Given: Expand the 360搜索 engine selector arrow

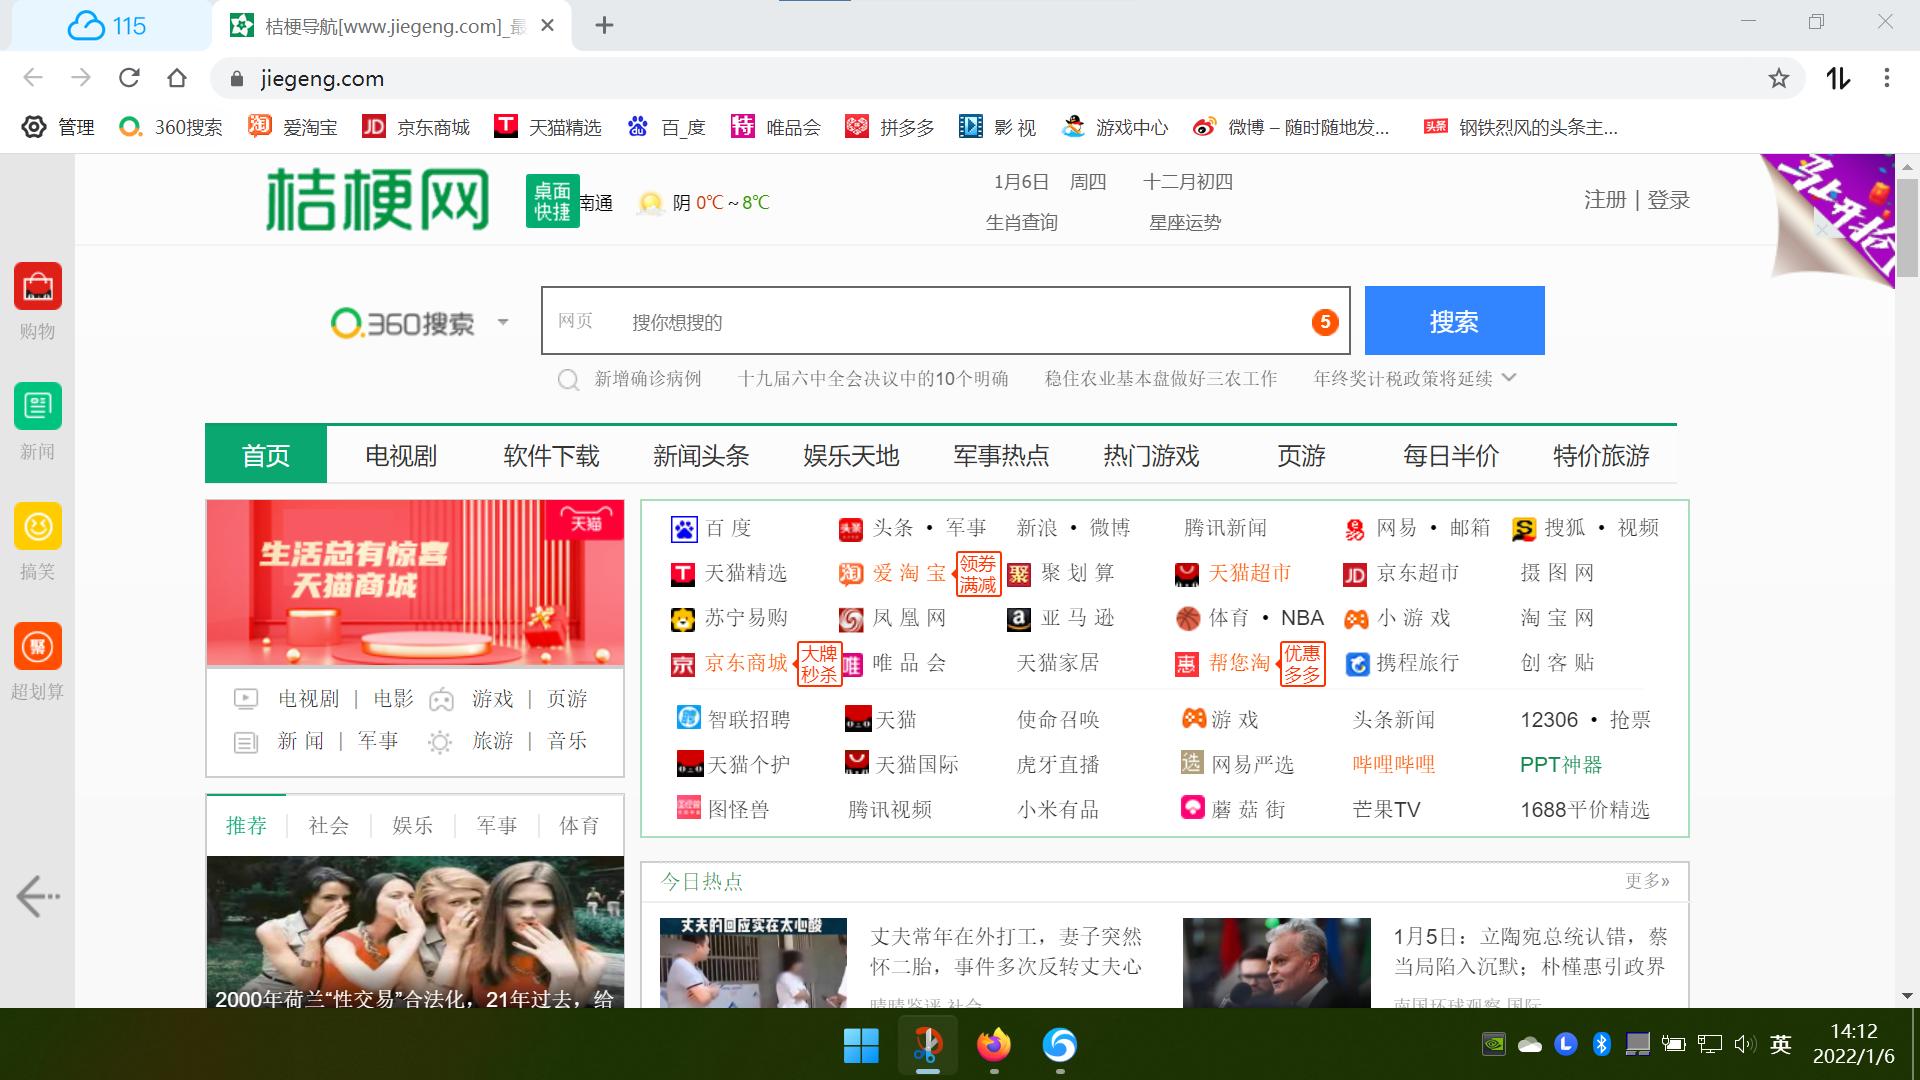Looking at the screenshot, I should pos(504,322).
